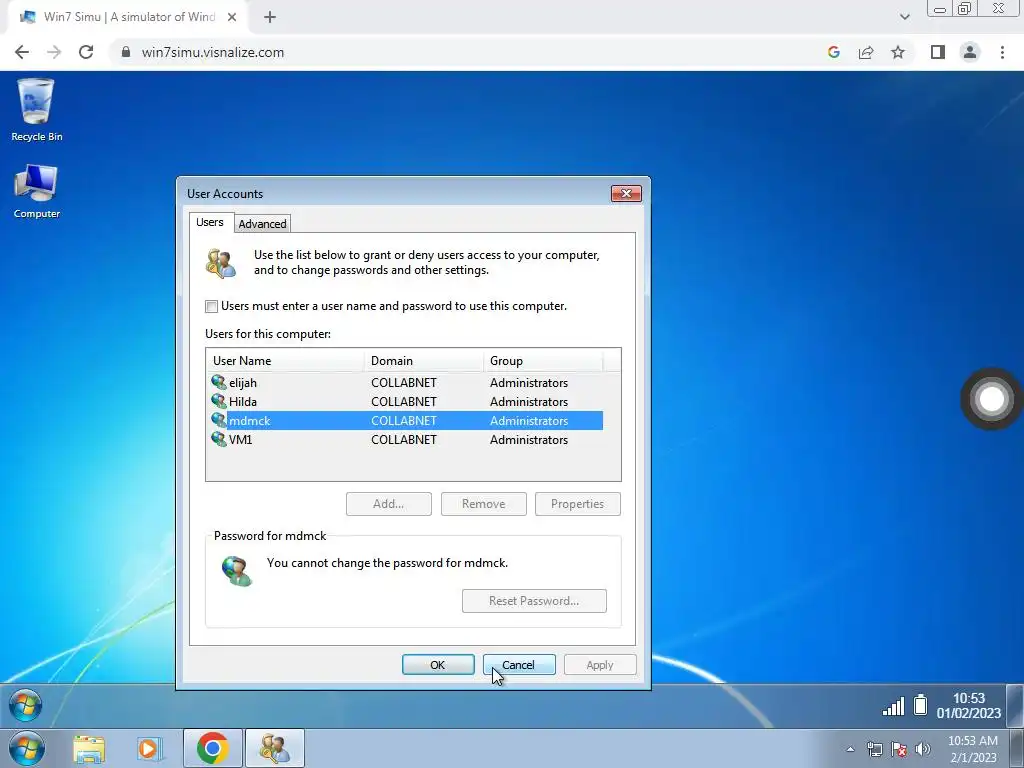1024x768 pixels.
Task: Select the Hilda user name
Action: pos(243,402)
